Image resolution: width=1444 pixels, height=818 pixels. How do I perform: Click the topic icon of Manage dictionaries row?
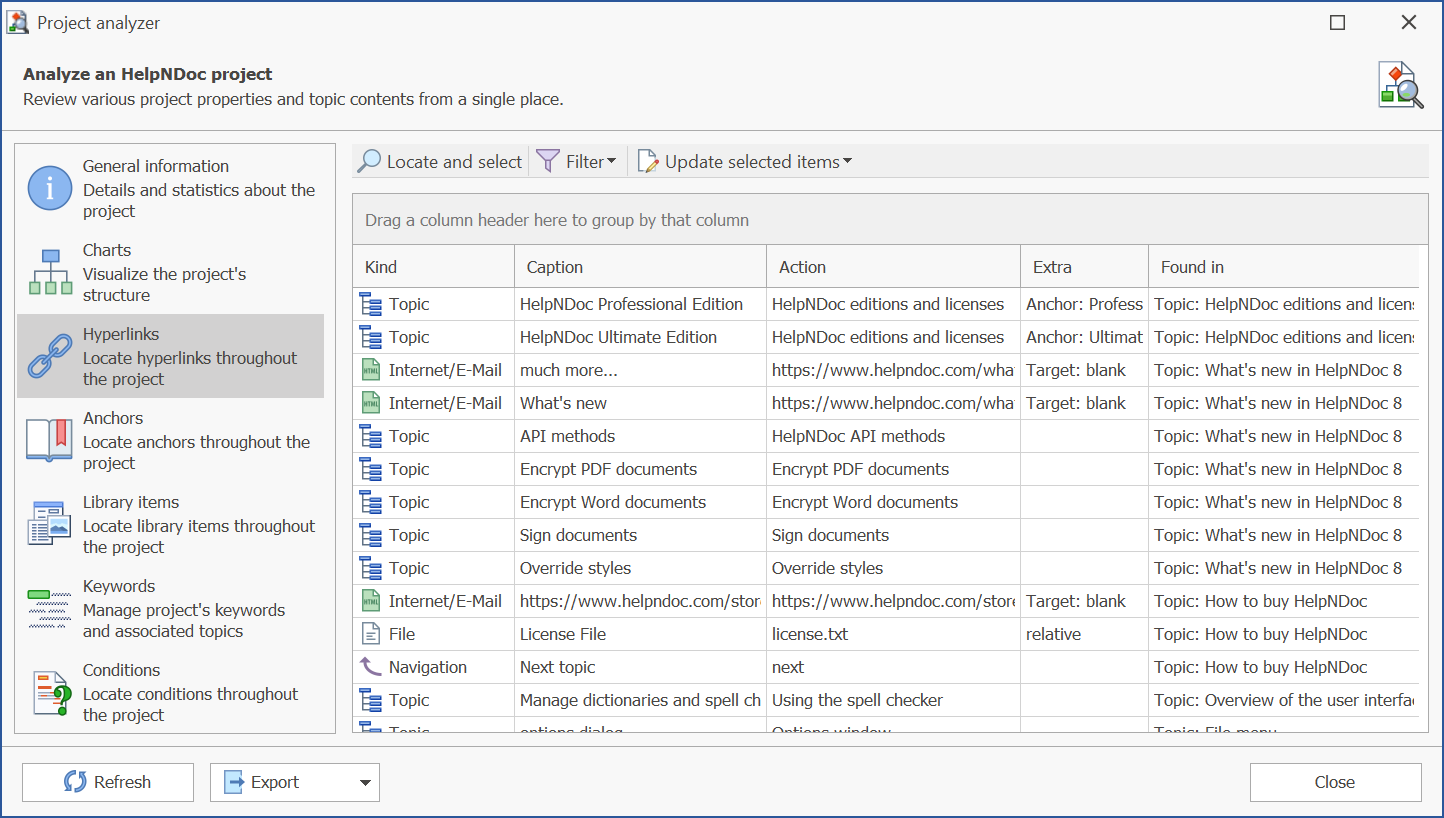coord(371,700)
